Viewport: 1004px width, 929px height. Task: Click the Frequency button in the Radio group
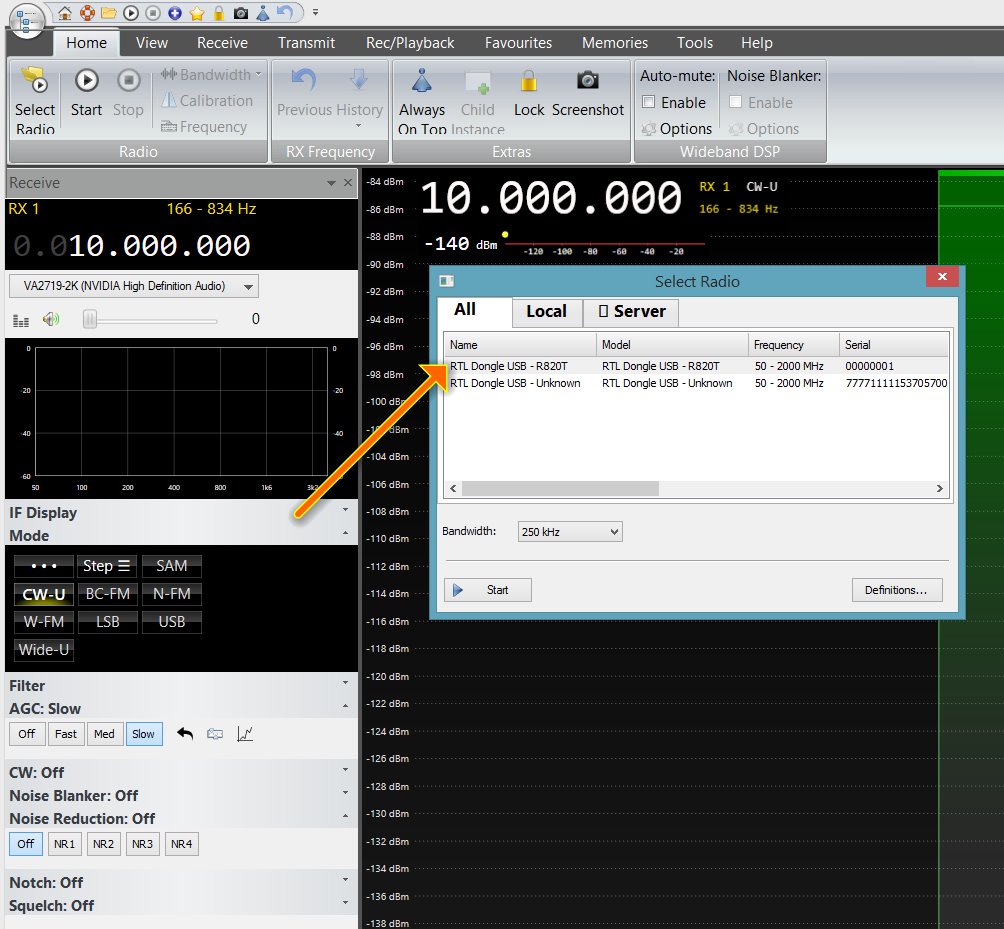(204, 127)
